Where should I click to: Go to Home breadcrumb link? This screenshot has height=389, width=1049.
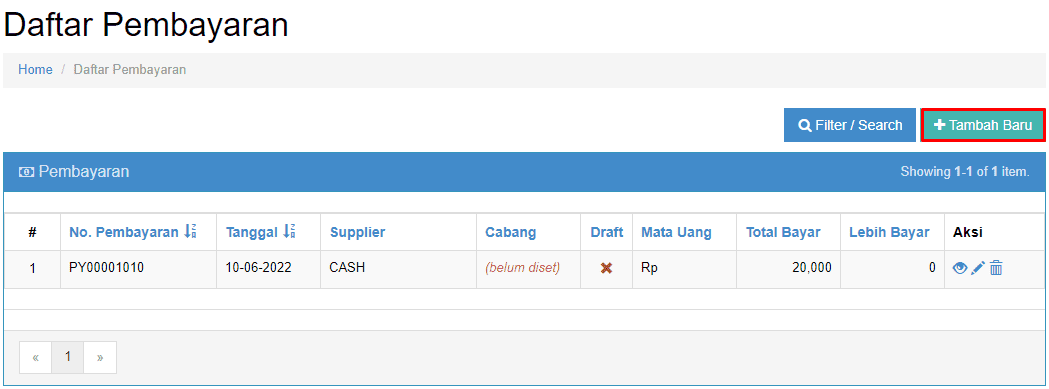[35, 70]
